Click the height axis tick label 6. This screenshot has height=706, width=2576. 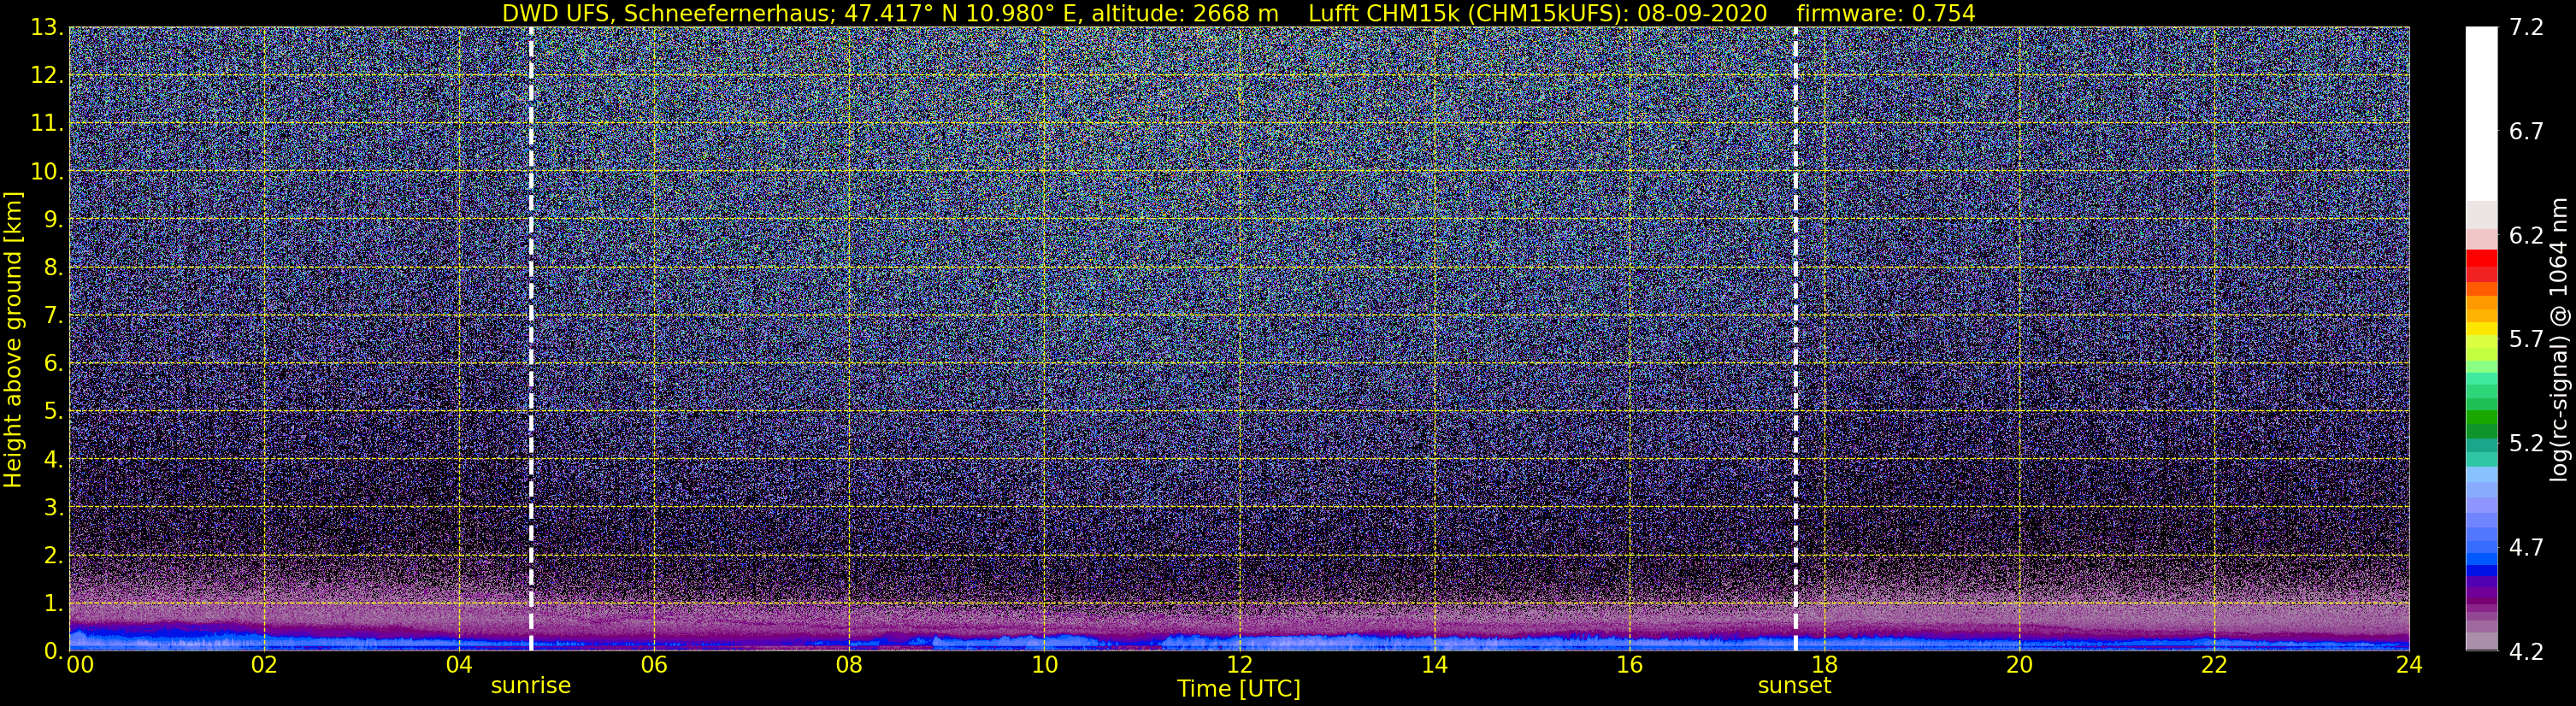pyautogui.click(x=54, y=364)
